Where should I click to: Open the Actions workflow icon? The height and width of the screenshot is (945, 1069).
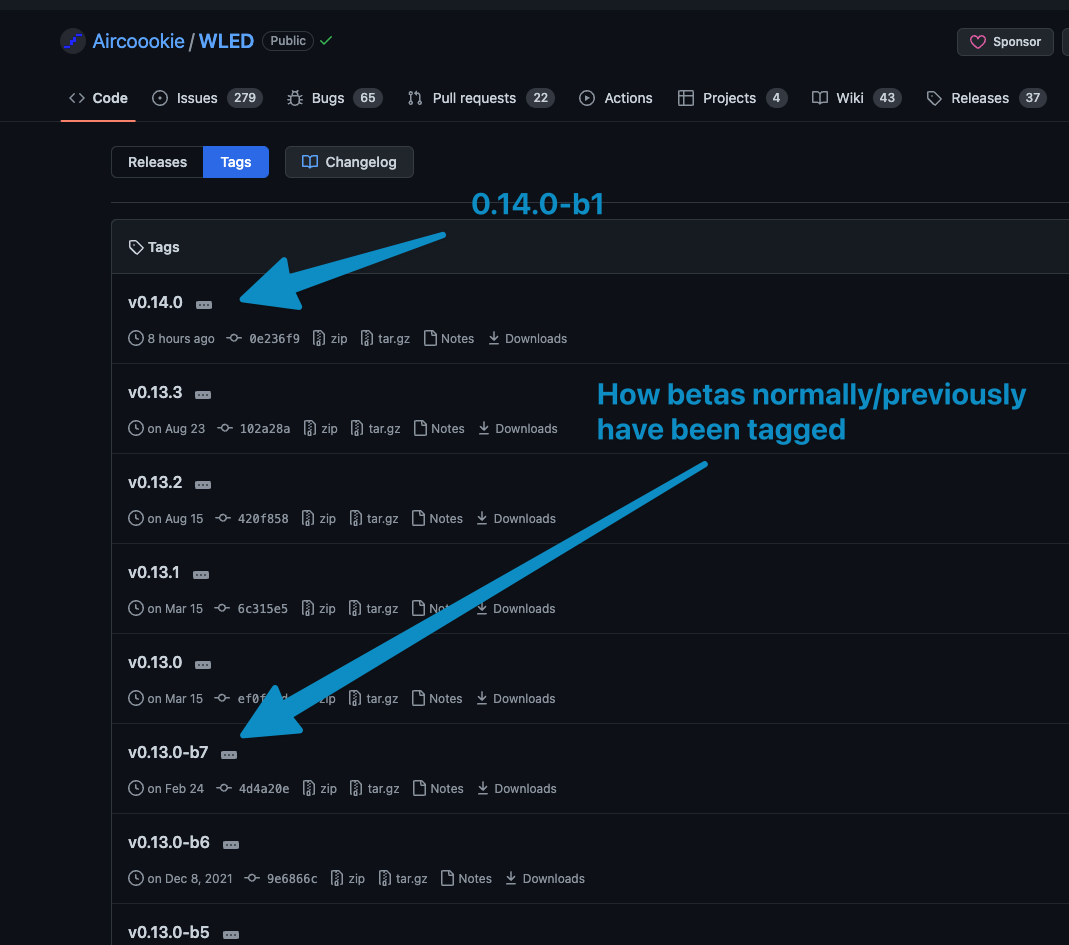tap(587, 98)
